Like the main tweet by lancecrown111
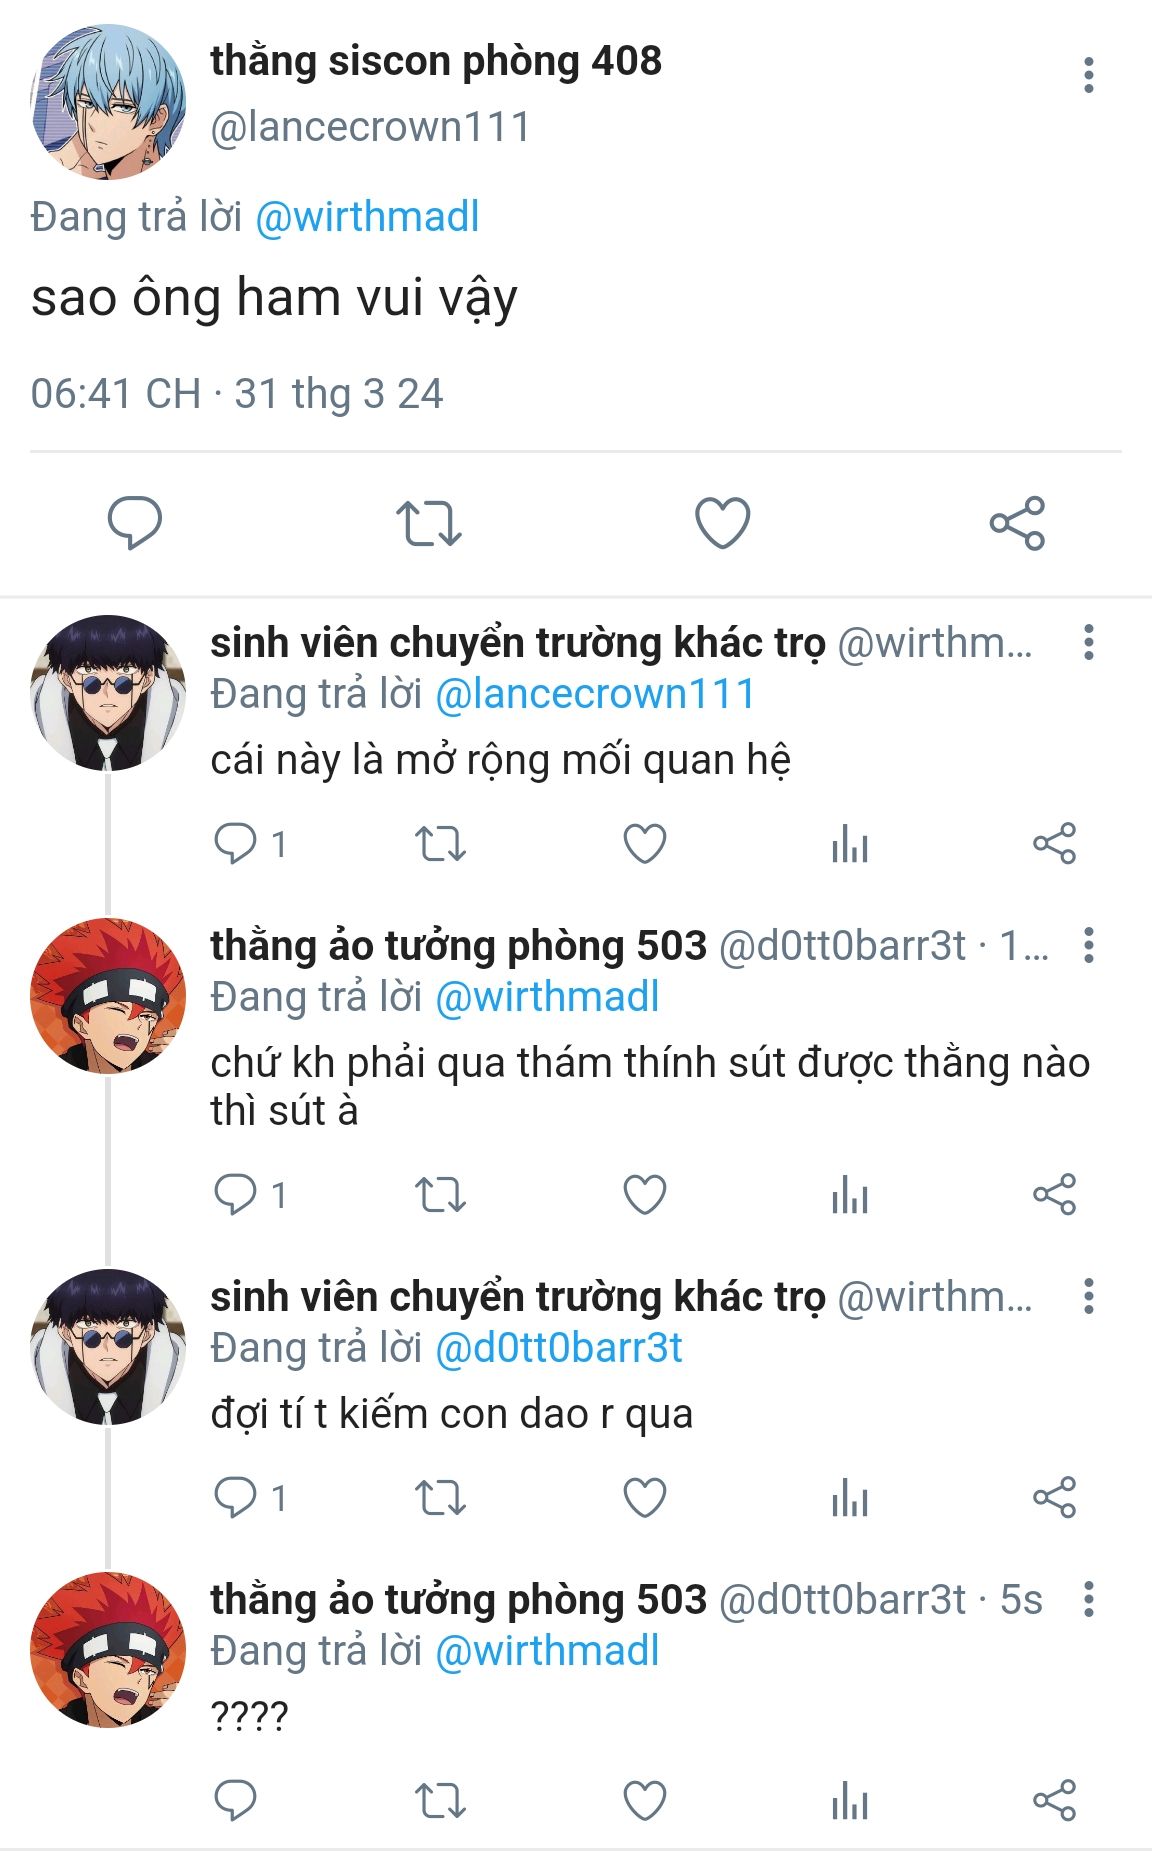The image size is (1152, 1851). pos(722,523)
